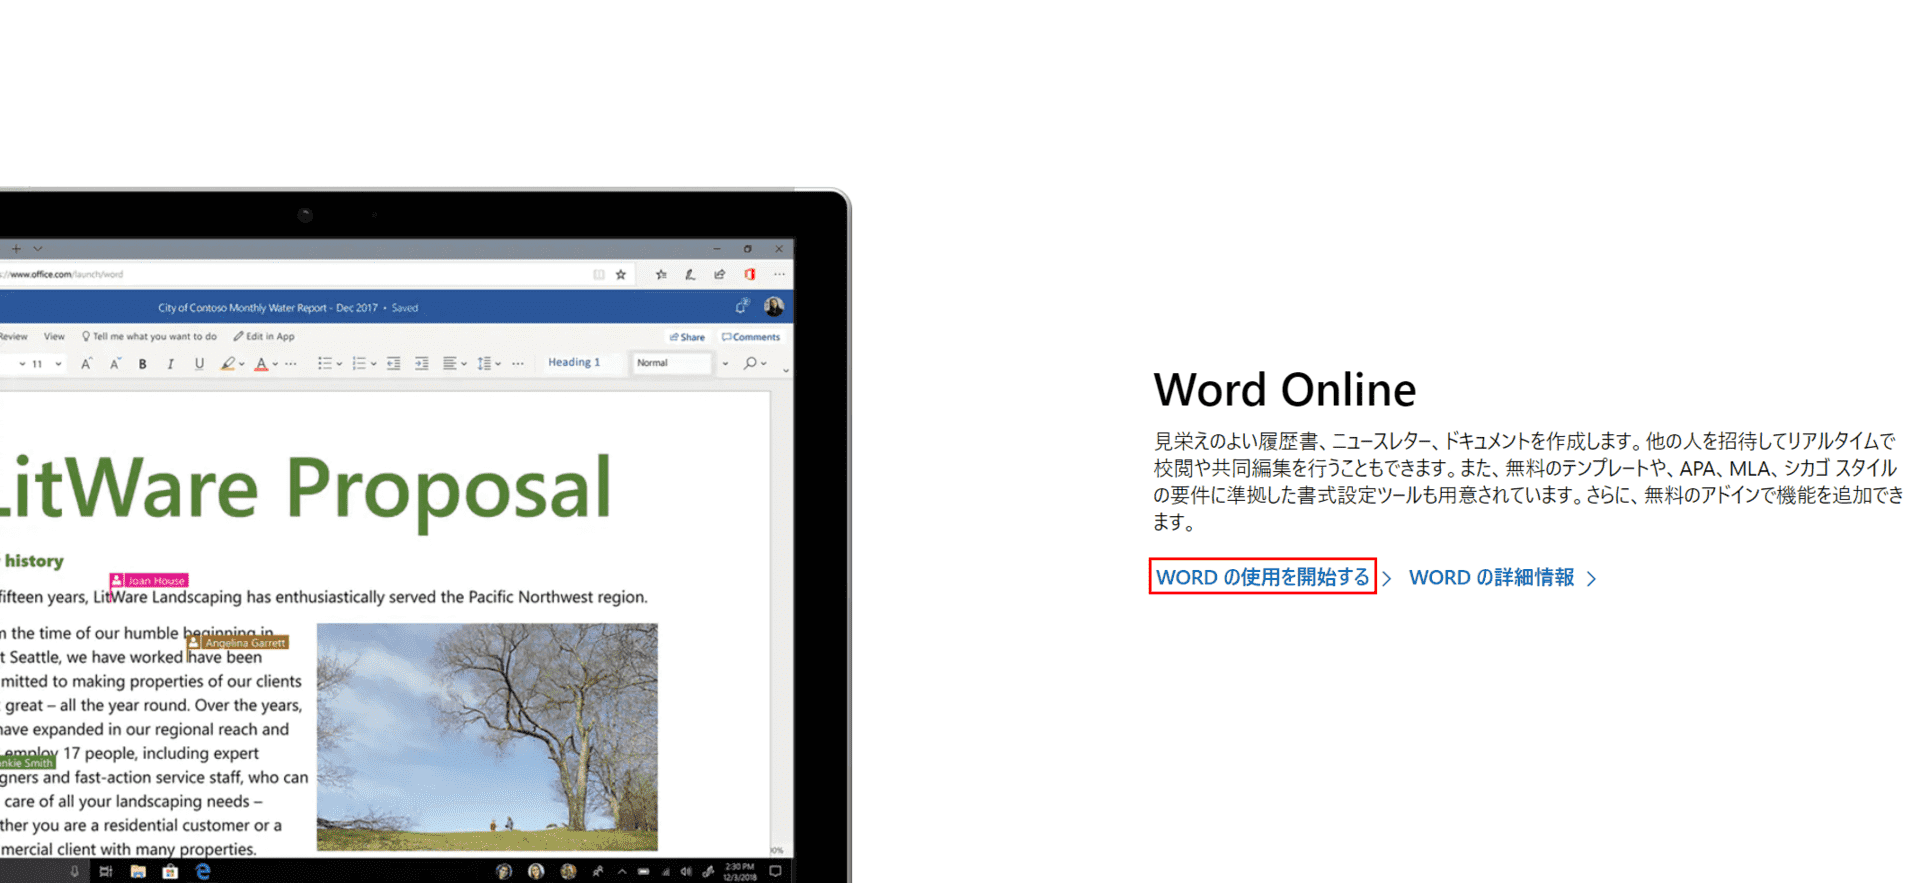Viewport: 1920px width, 883px height.
Task: Click the Edge browser taskbar icon
Action: (203, 872)
